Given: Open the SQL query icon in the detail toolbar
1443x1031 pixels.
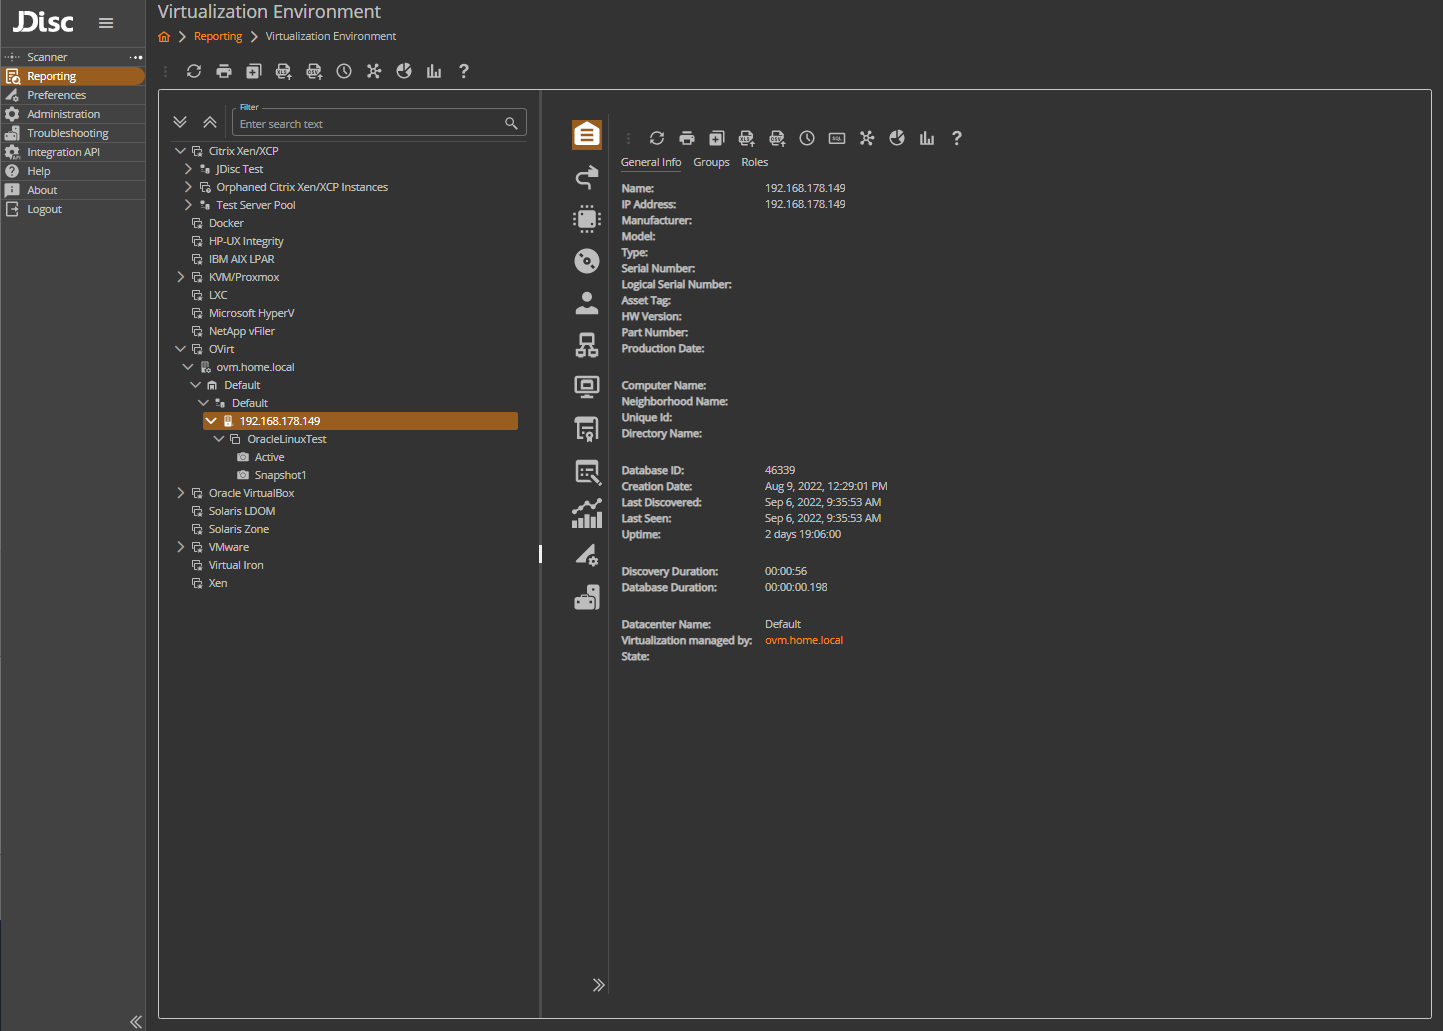Looking at the screenshot, I should tap(836, 138).
